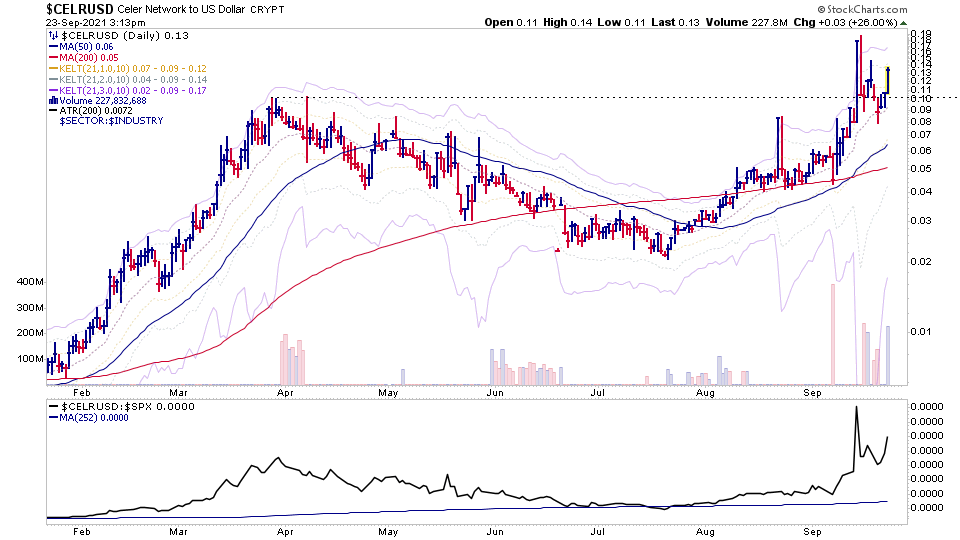
Task: Click the 0.01 price axis label
Action: click(921, 331)
